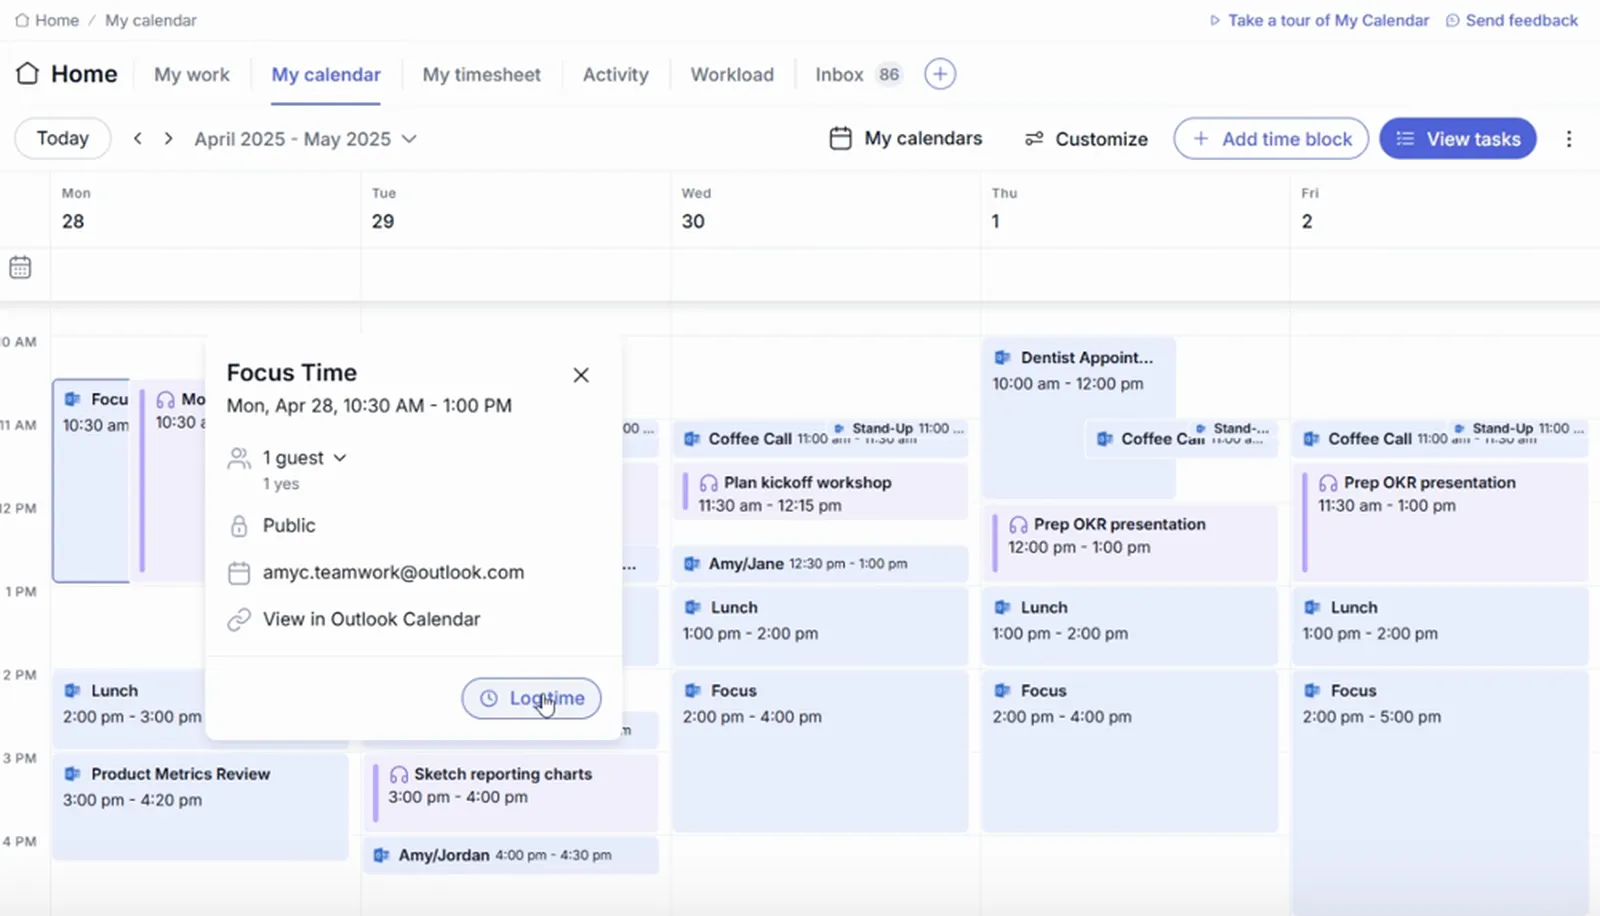The image size is (1600, 916).
Task: Expand the 1 guest list chevron
Action: point(340,458)
